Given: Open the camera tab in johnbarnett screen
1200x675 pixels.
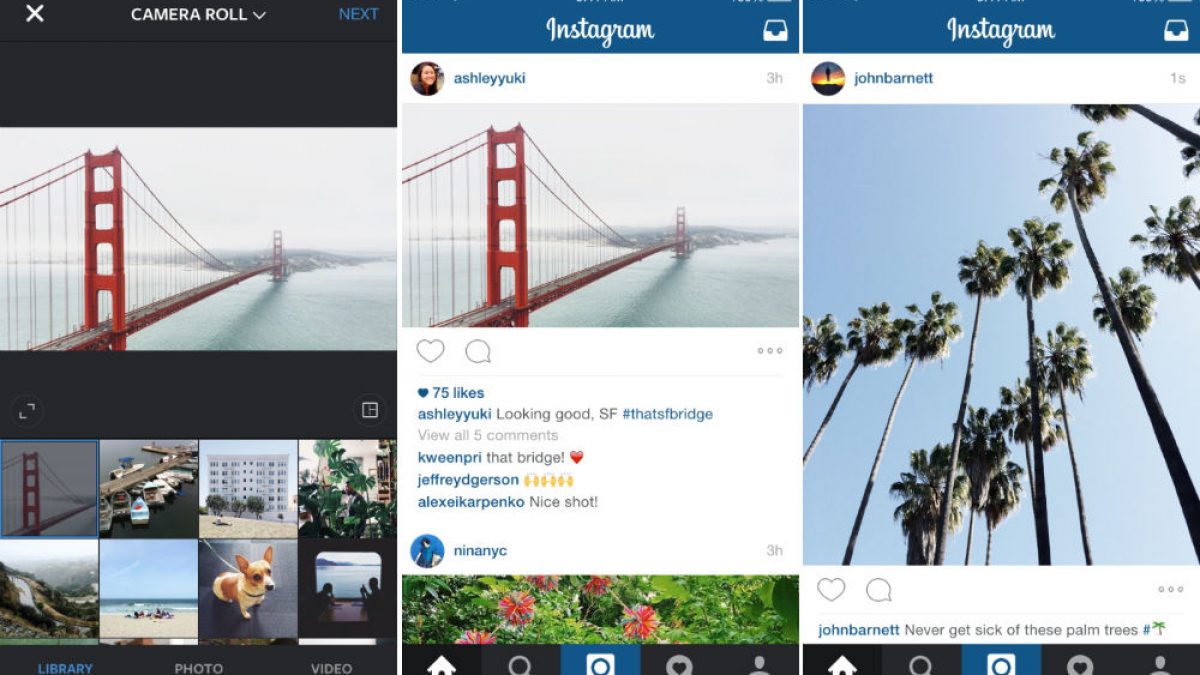Looking at the screenshot, I should [1001, 660].
